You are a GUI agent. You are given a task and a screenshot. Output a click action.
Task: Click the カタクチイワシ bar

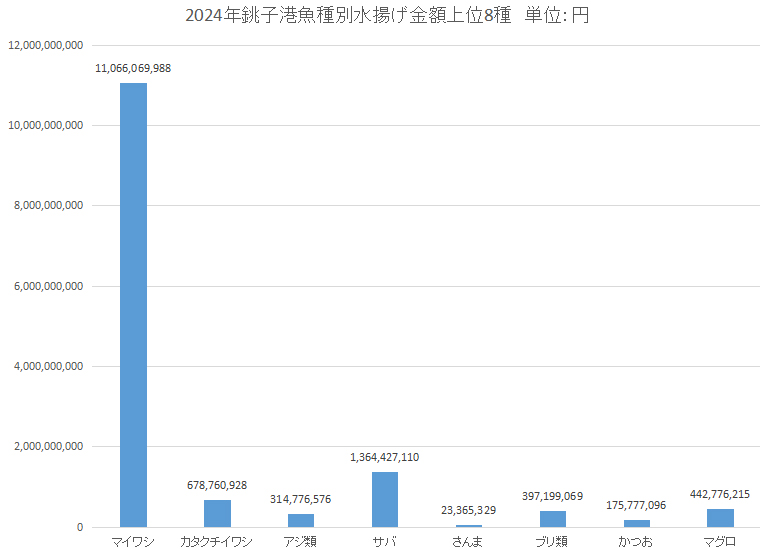click(x=217, y=513)
